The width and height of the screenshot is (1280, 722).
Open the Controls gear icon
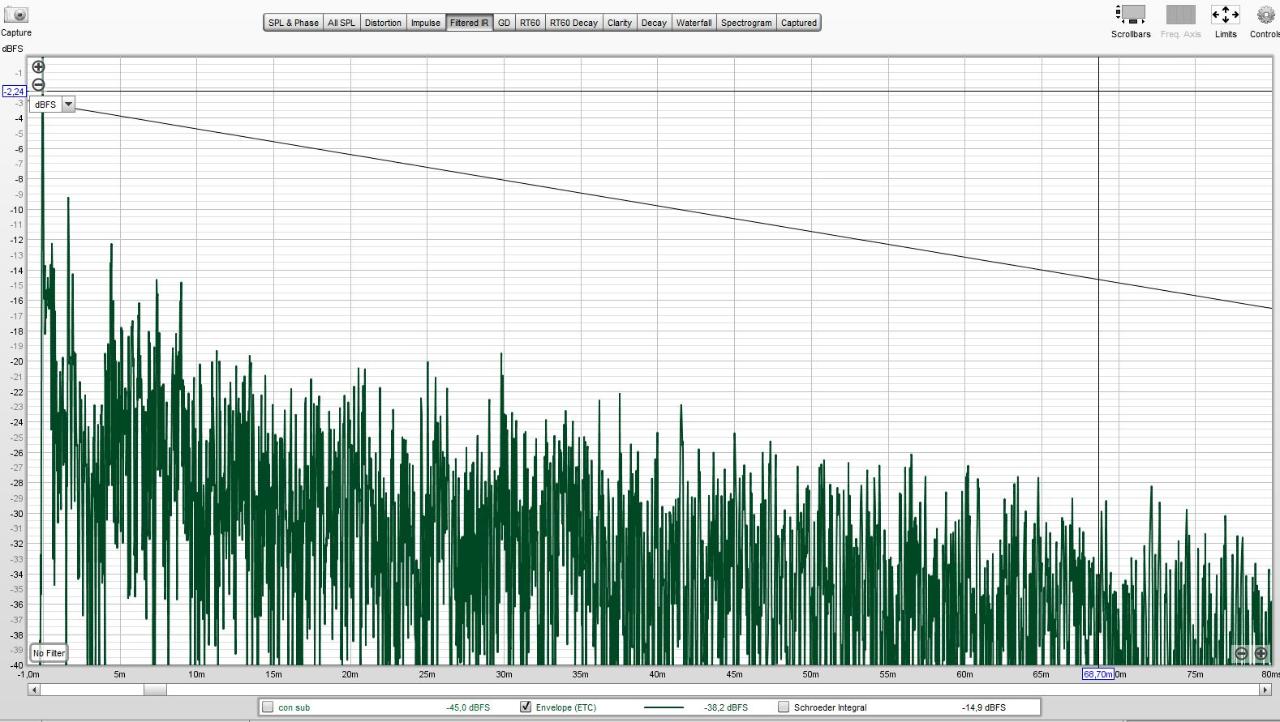point(1266,15)
